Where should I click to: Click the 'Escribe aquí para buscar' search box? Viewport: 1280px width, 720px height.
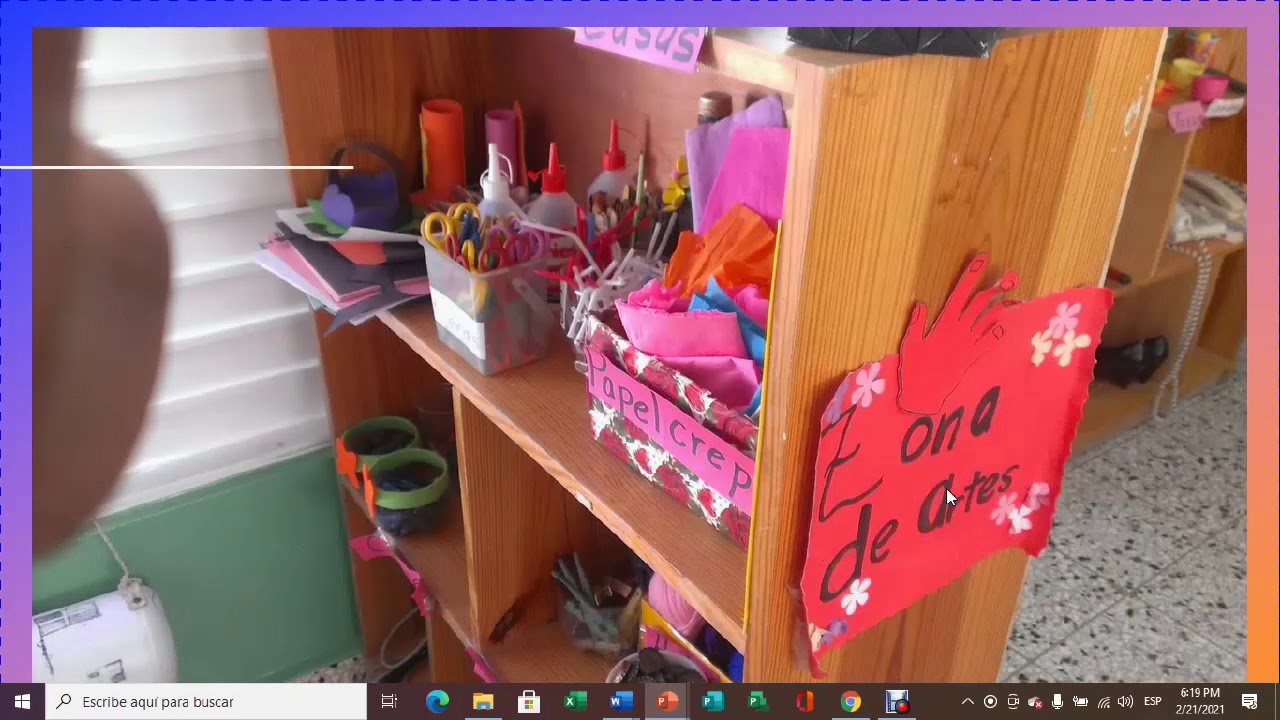(206, 702)
